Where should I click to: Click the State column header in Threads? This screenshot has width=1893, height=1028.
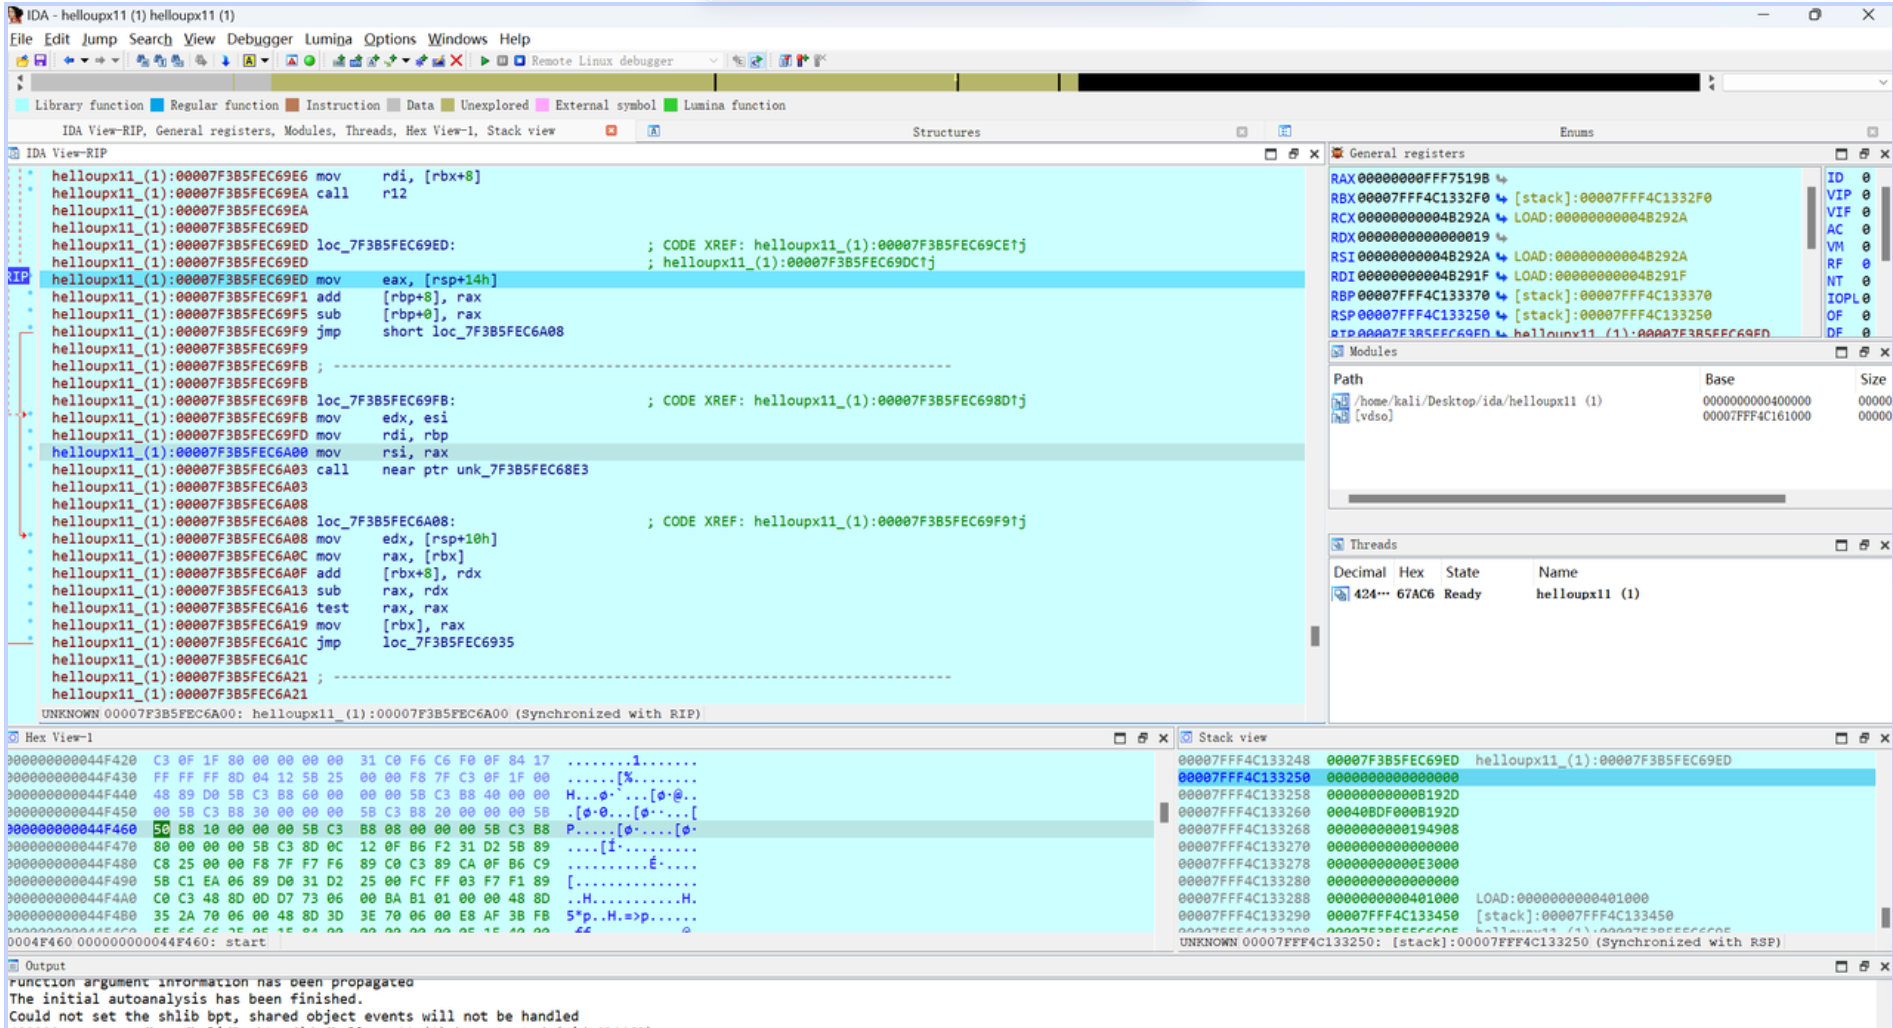pyautogui.click(x=1462, y=572)
